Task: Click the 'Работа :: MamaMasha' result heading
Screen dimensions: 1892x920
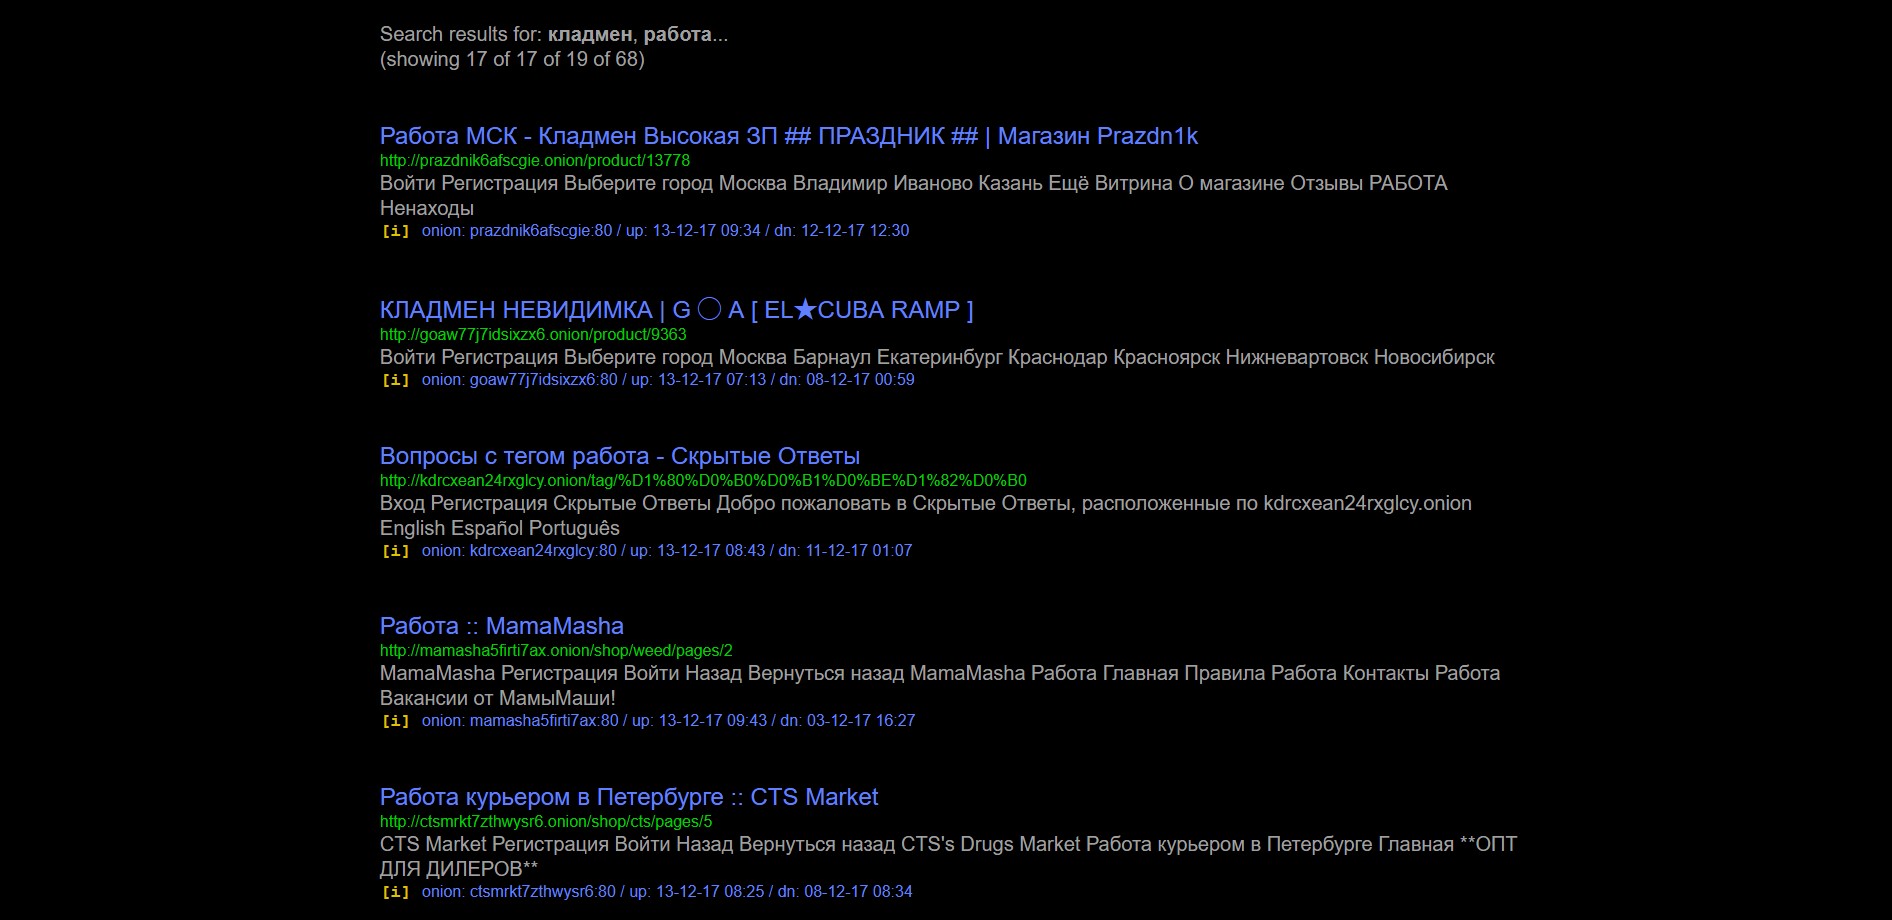Action: (501, 626)
